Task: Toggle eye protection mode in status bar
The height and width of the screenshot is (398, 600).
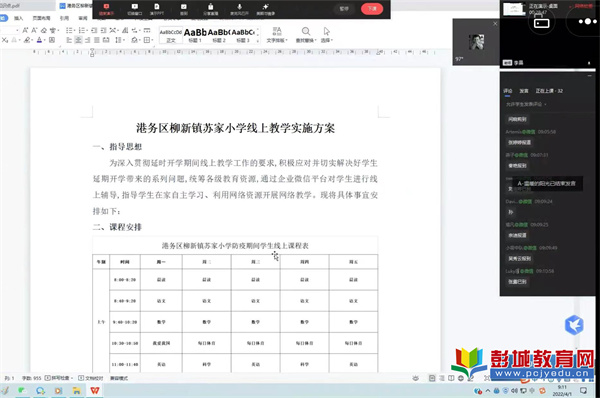Action: [416, 378]
